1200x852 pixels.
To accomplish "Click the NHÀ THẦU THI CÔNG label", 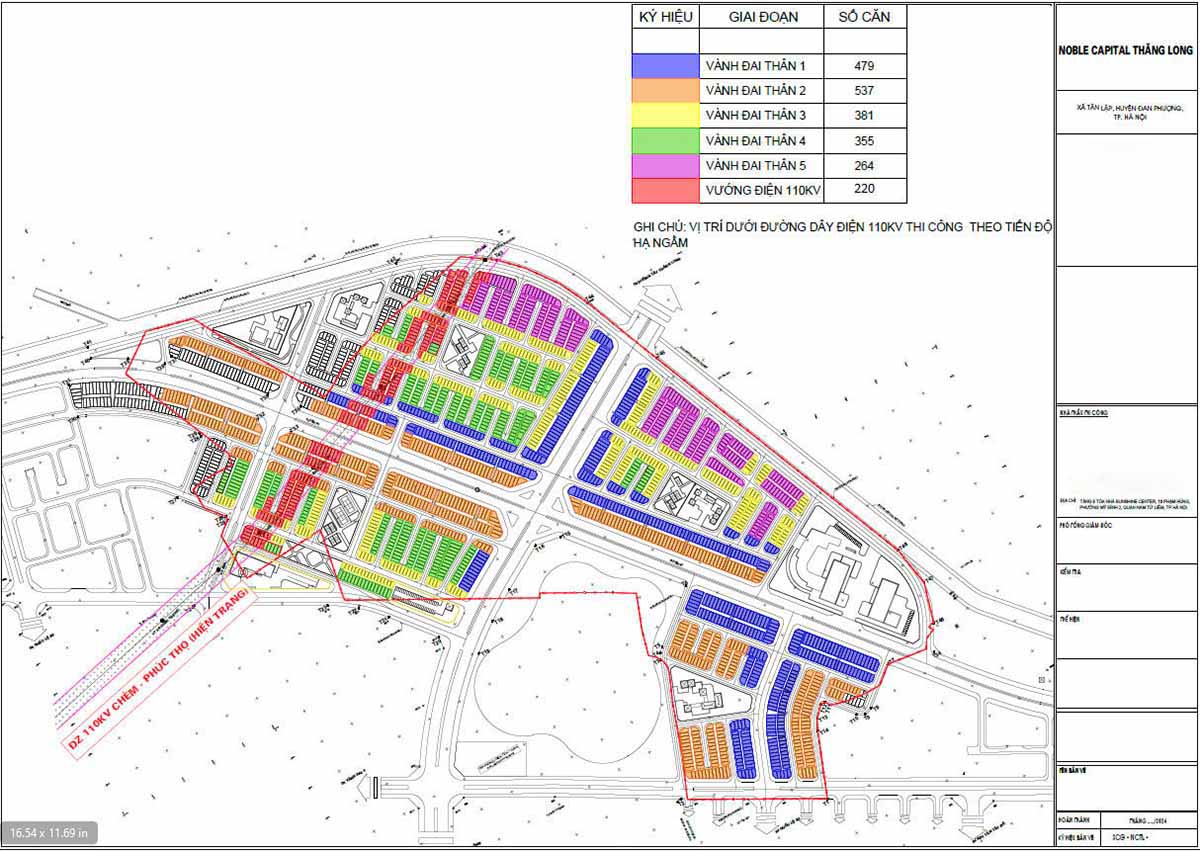I will [1083, 412].
